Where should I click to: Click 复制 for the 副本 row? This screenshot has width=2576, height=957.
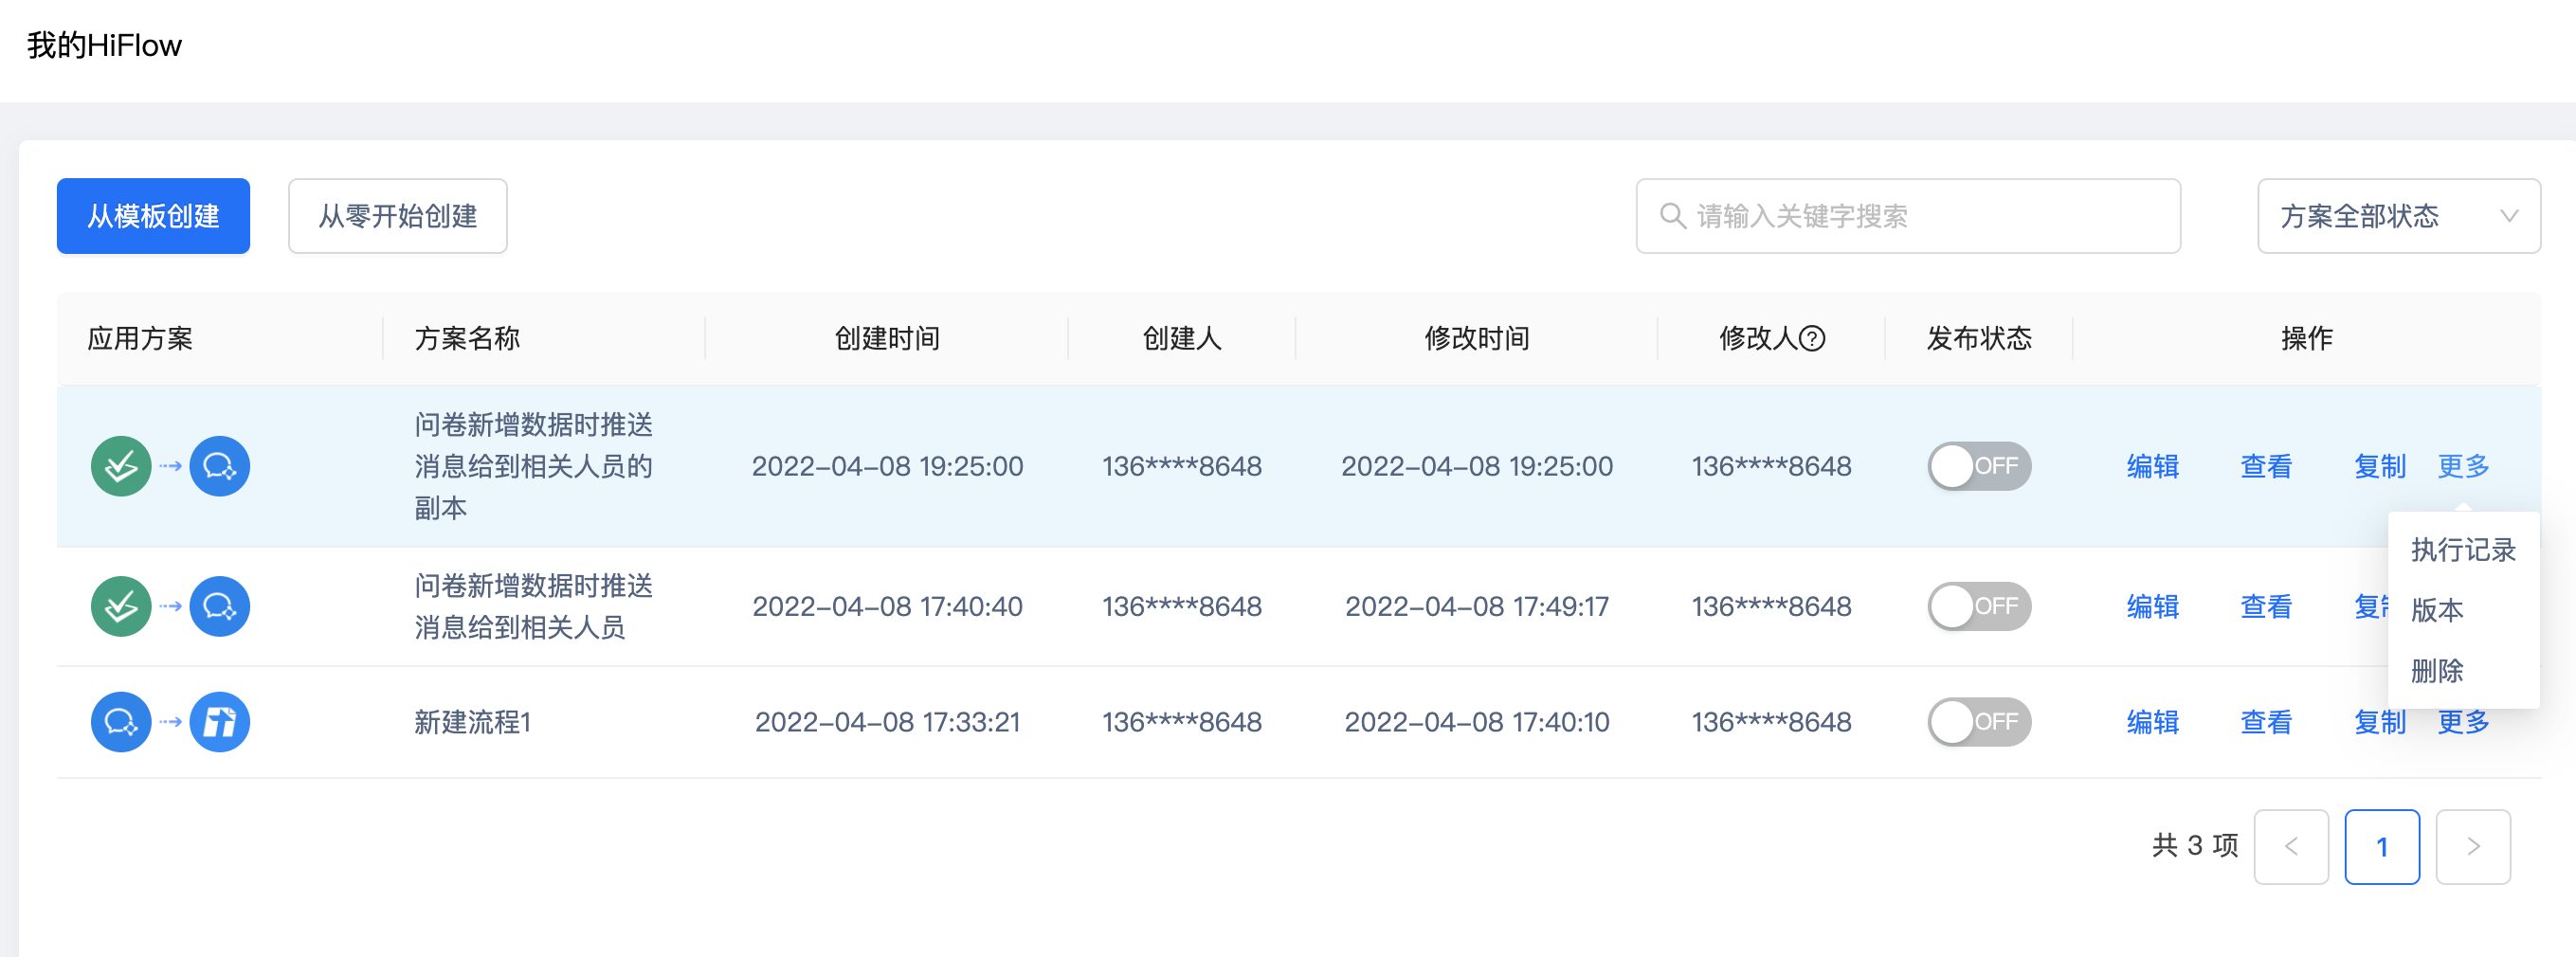[2380, 466]
